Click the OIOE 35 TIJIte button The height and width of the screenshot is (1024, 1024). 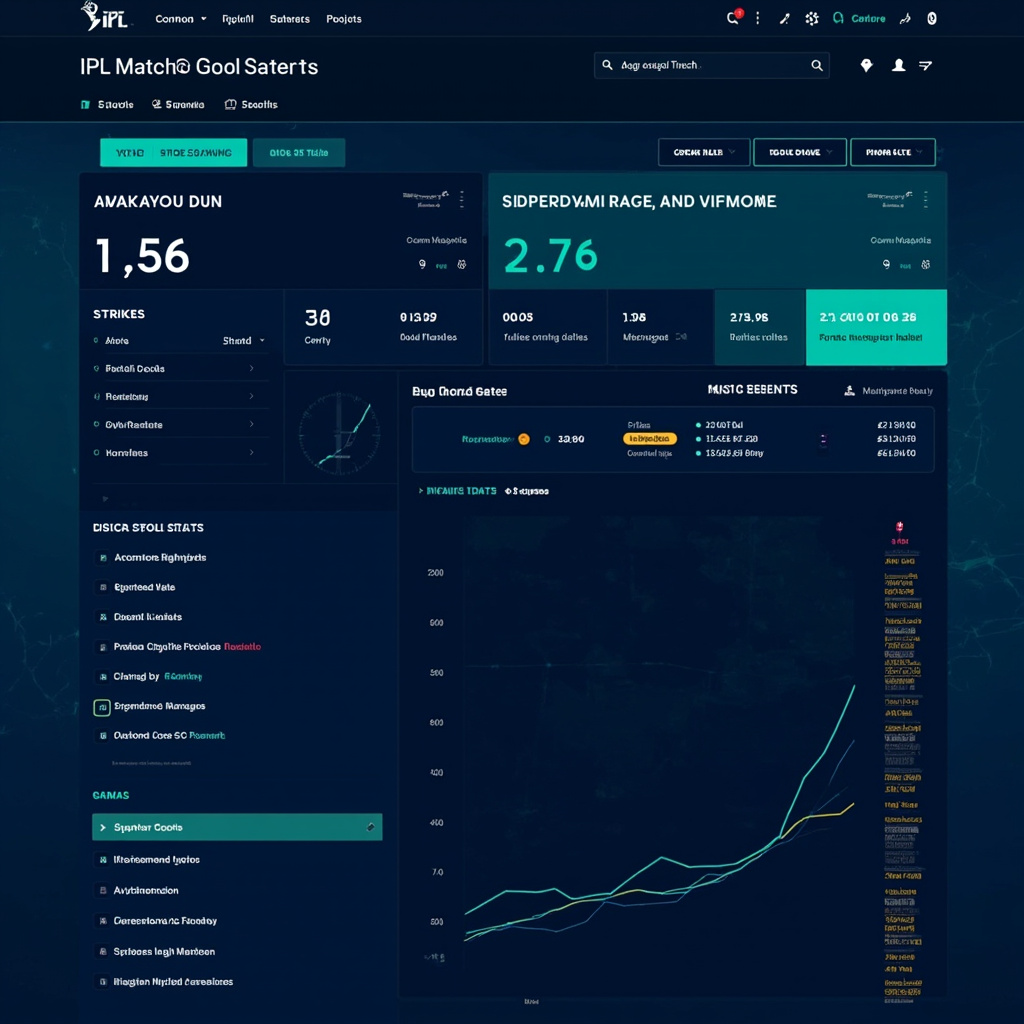pyautogui.click(x=299, y=152)
